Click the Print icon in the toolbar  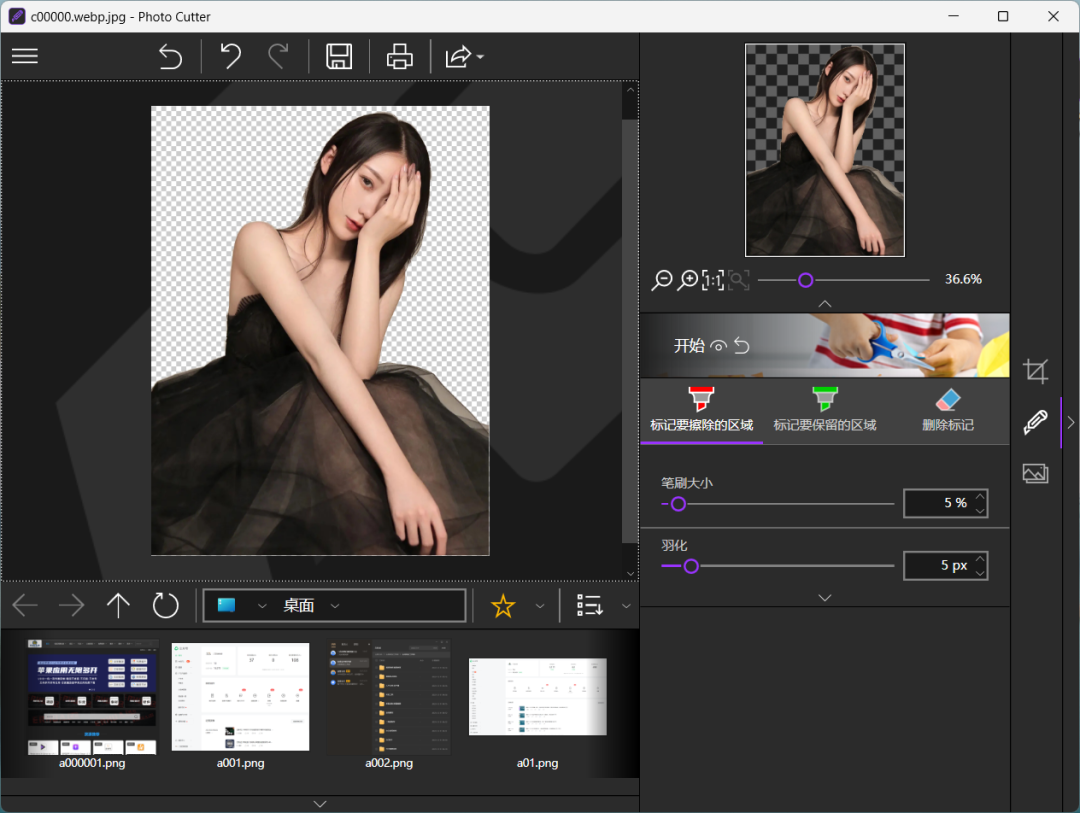[399, 56]
